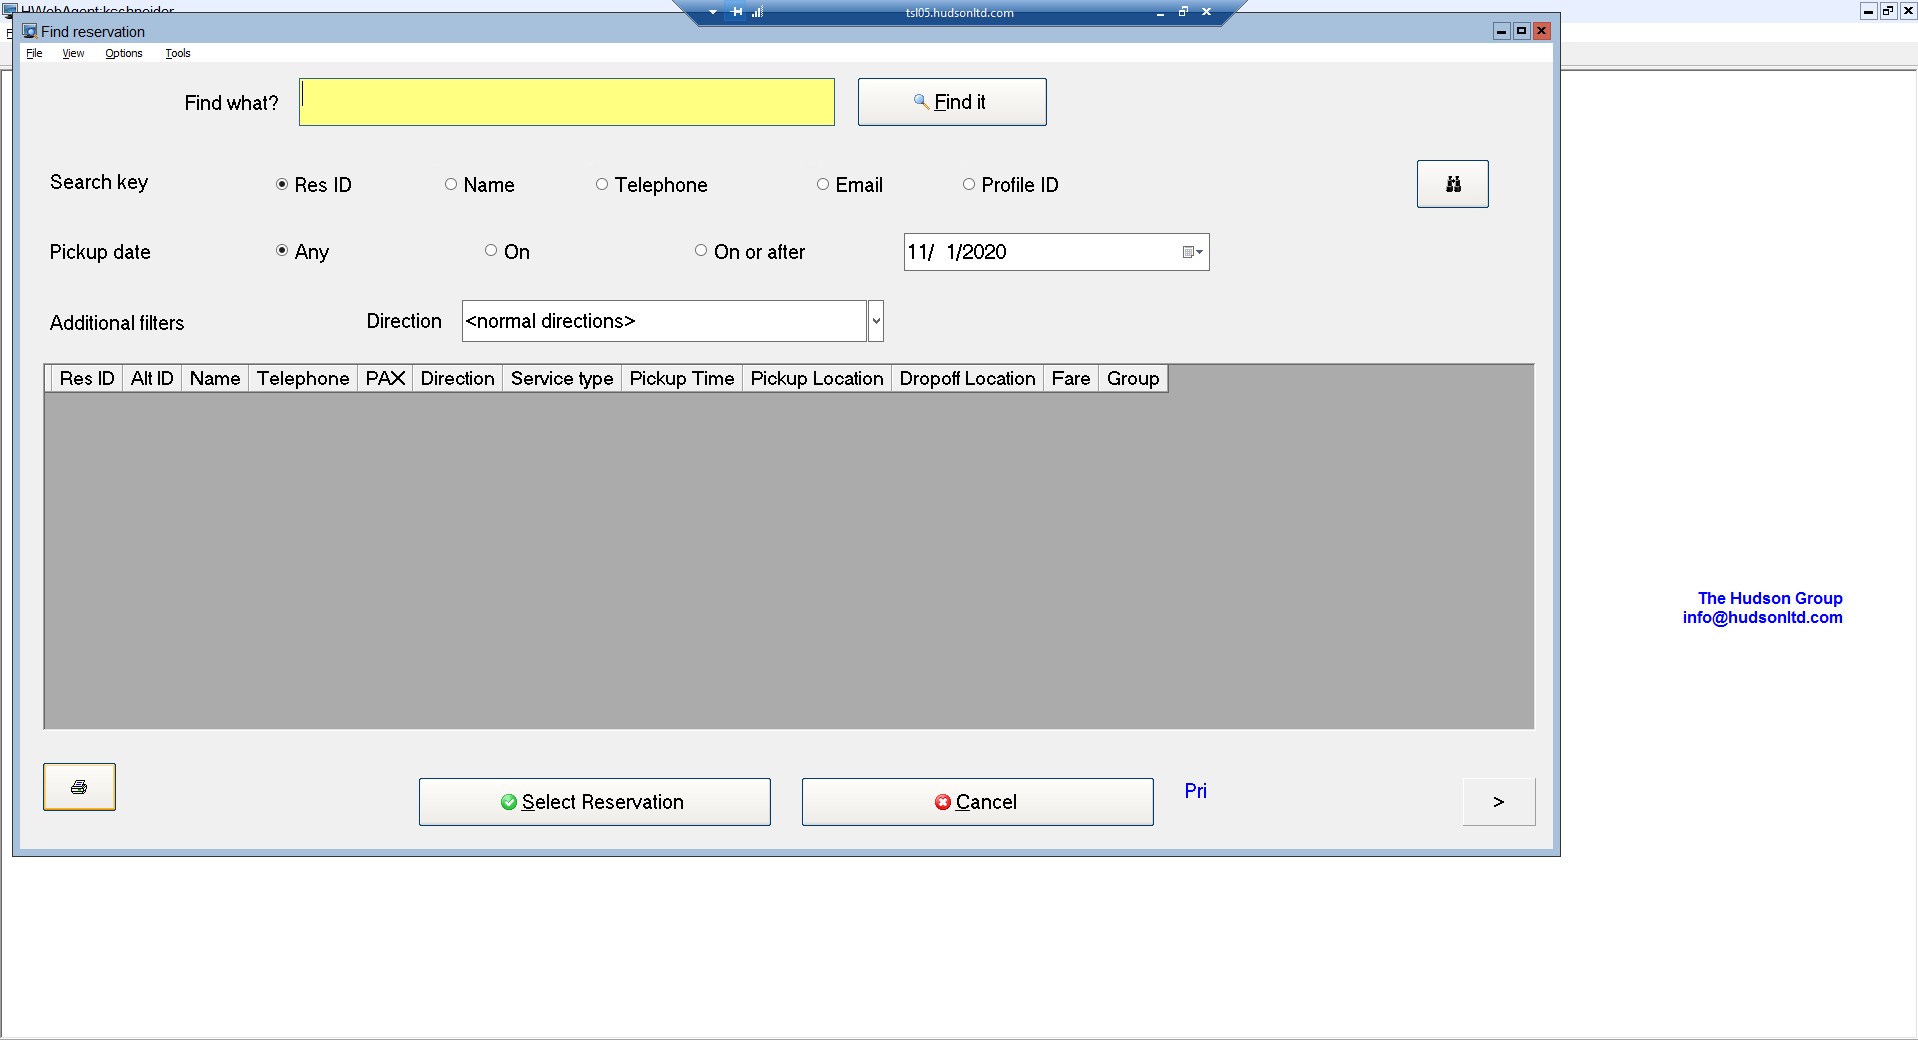Image resolution: width=1918 pixels, height=1040 pixels.
Task: Select the Name search key radio button
Action: click(x=451, y=184)
